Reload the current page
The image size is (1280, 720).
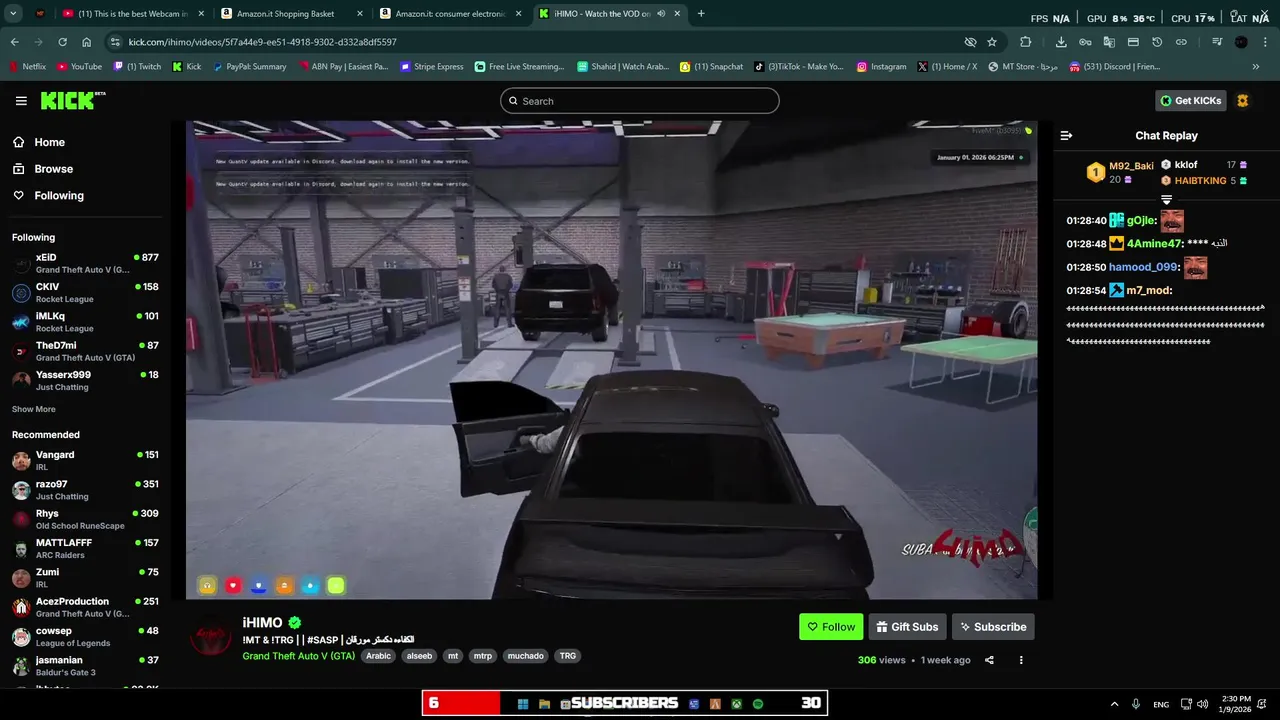pos(62,42)
